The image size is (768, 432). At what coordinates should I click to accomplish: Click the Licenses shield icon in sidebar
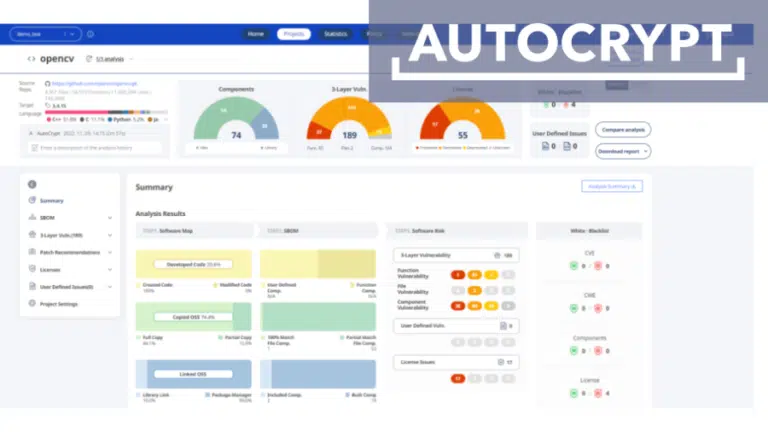coord(32,269)
